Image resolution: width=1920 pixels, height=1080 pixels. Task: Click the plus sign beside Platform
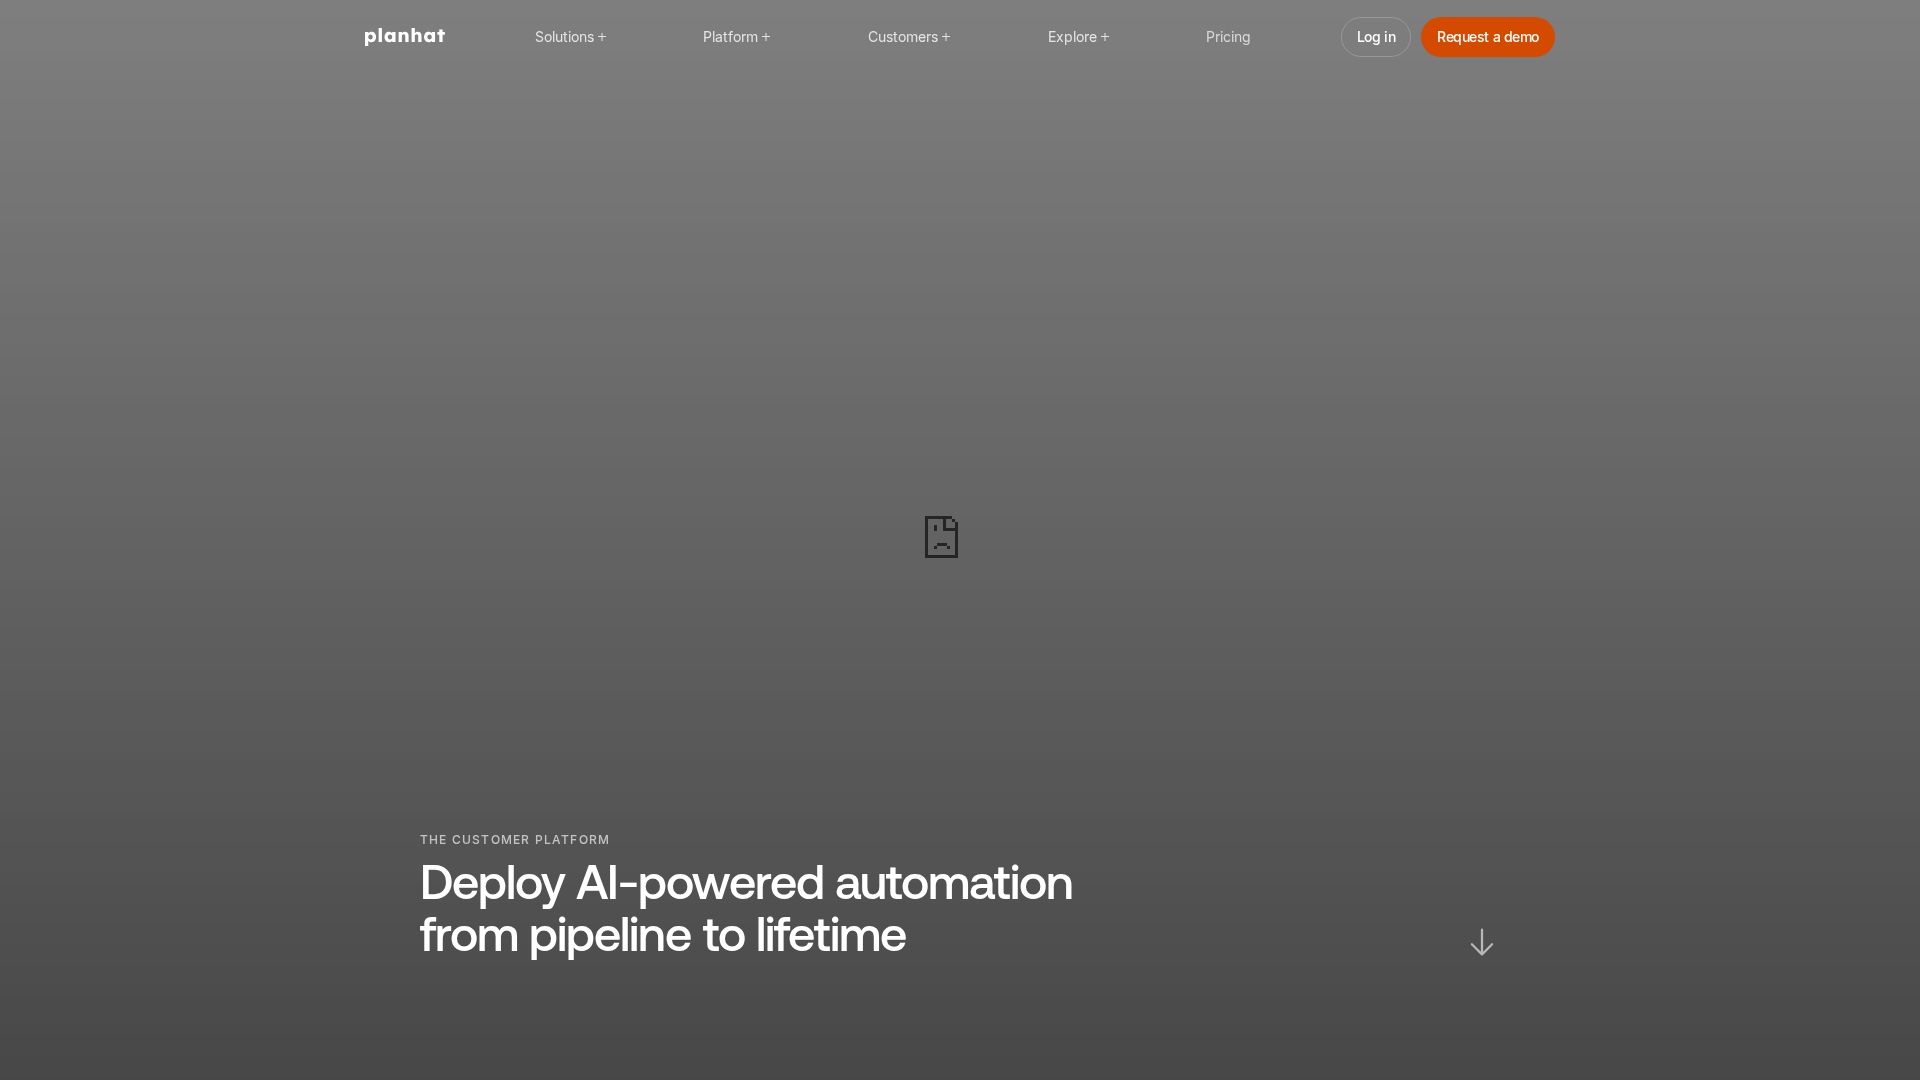[x=766, y=37]
